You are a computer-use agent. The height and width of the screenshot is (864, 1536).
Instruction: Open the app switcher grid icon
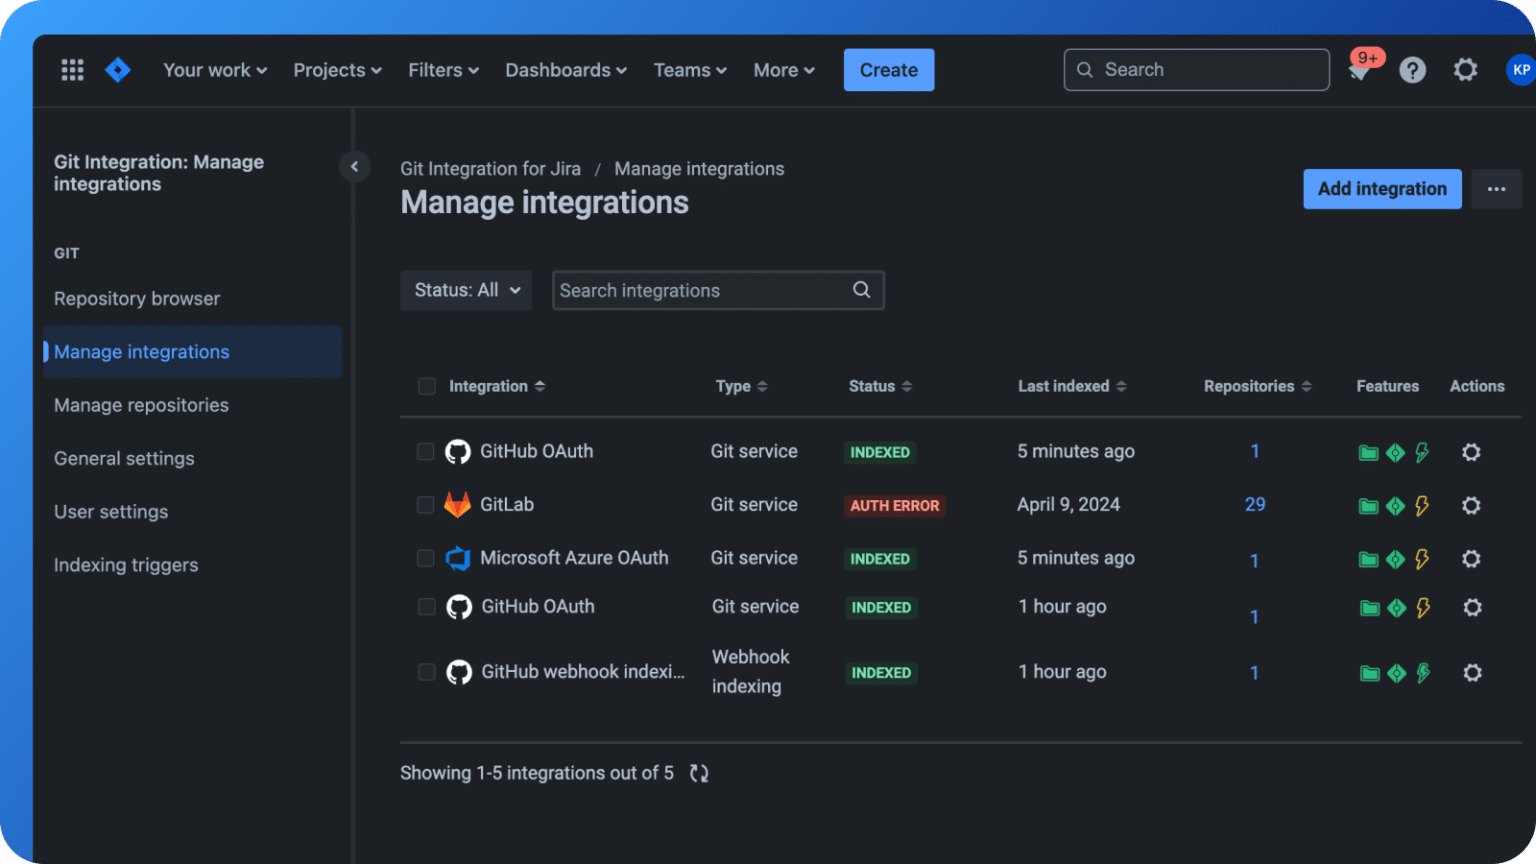pyautogui.click(x=72, y=70)
